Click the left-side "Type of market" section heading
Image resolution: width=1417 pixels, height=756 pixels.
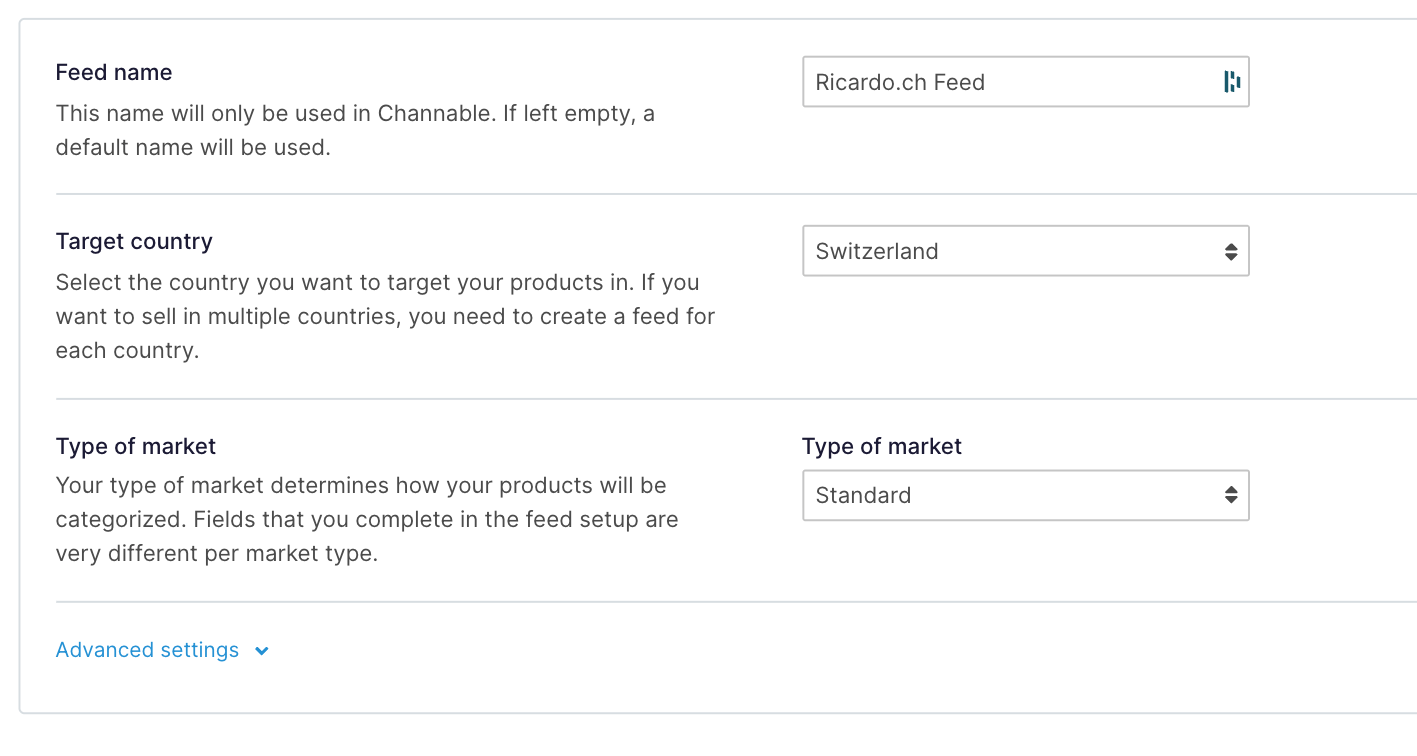click(x=136, y=446)
